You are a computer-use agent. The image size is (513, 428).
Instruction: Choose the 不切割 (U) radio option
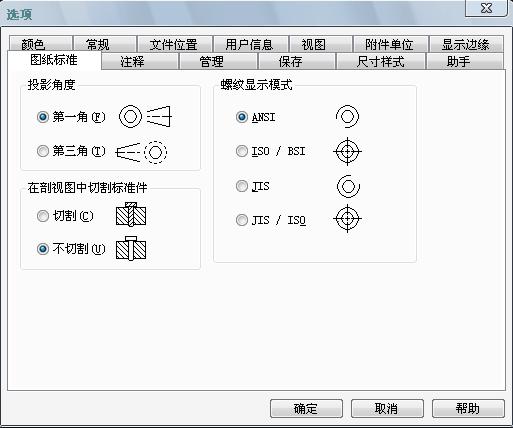[43, 249]
